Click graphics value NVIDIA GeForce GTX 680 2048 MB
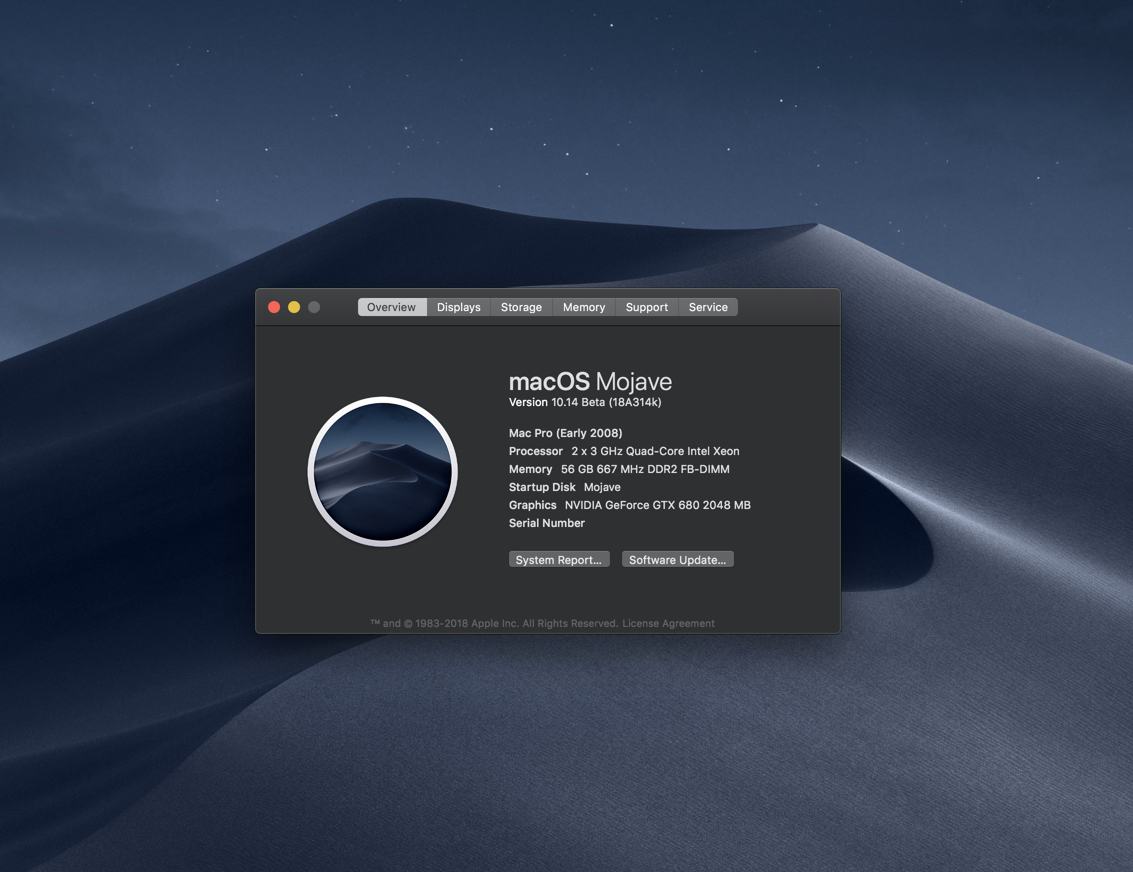Viewport: 1133px width, 872px height. click(x=658, y=505)
